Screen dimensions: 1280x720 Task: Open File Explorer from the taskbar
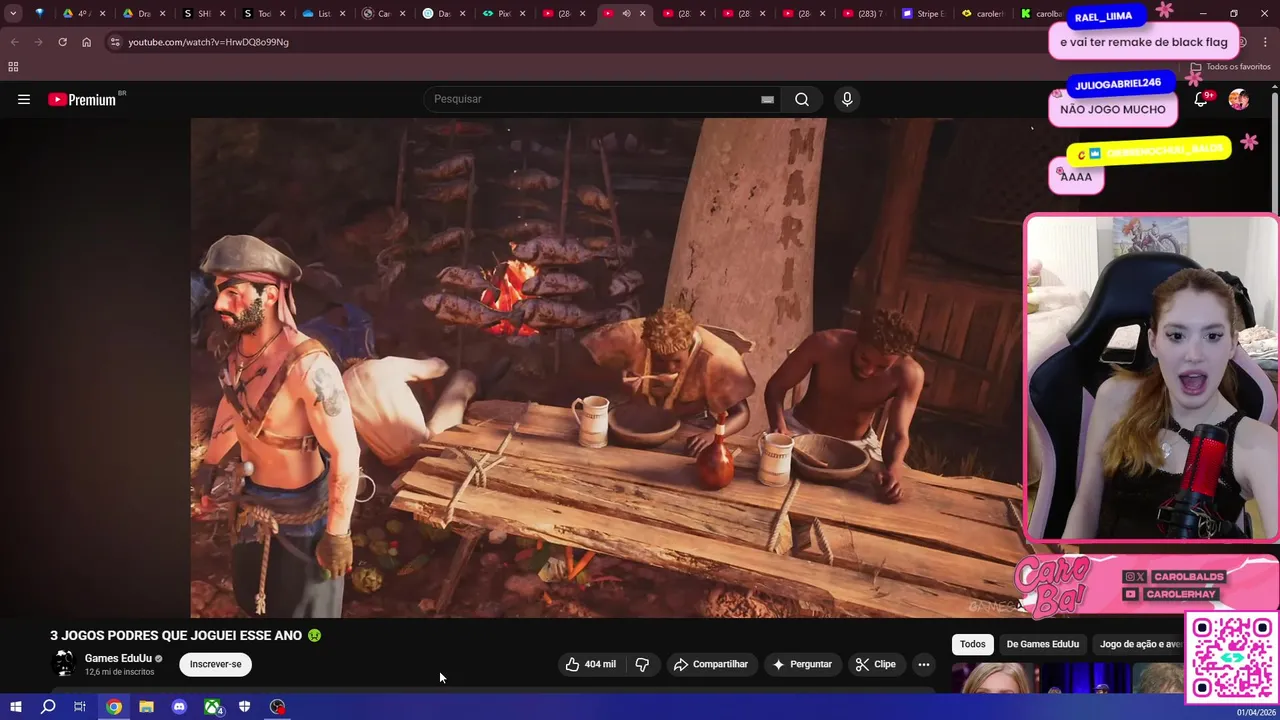point(146,707)
